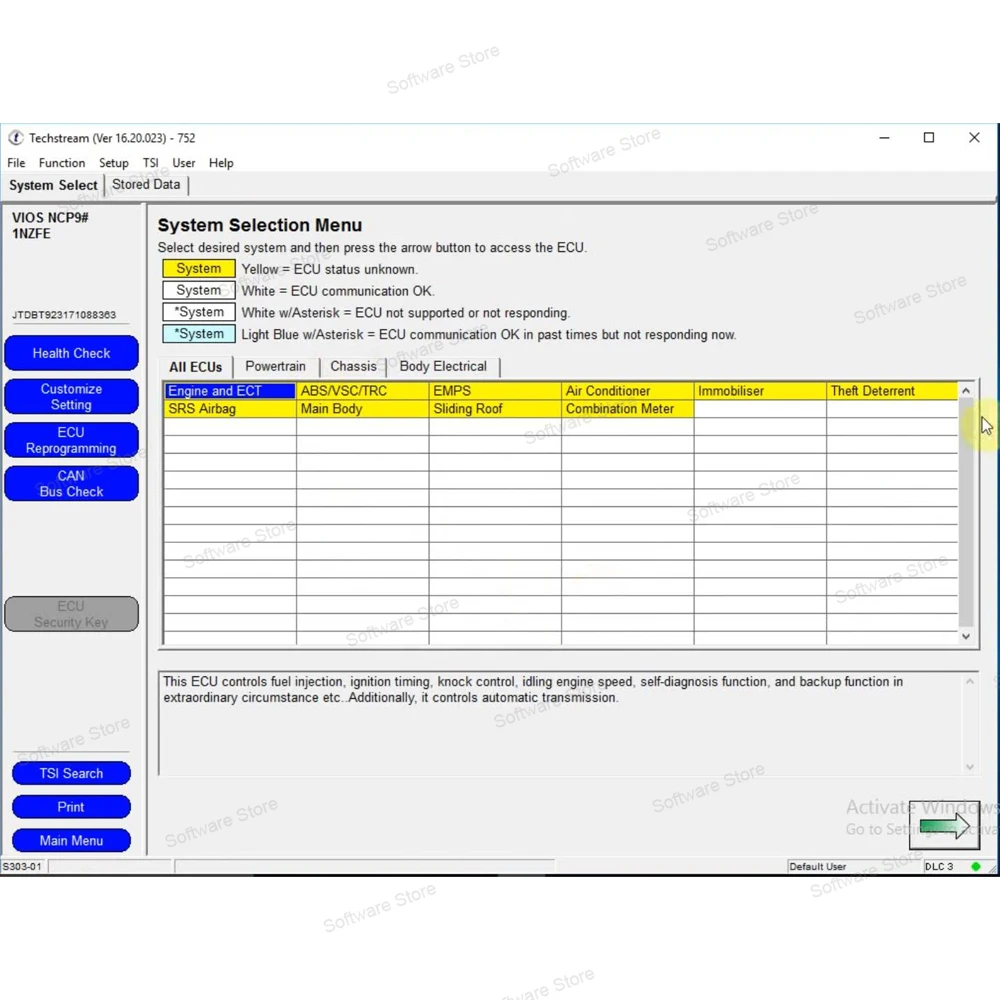This screenshot has height=1000, width=1000.
Task: Select the SRS Airbag system cell
Action: 230,409
